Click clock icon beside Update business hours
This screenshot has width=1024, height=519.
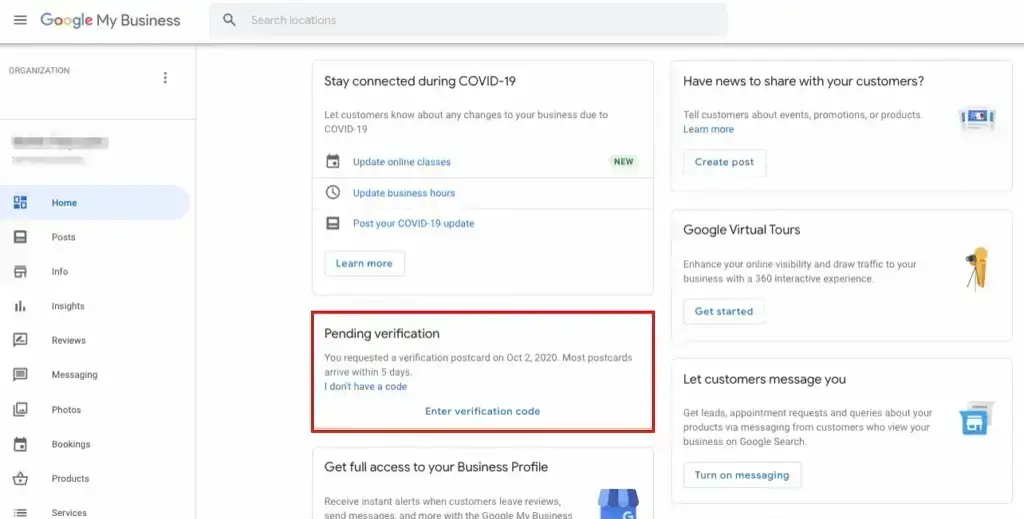click(333, 192)
